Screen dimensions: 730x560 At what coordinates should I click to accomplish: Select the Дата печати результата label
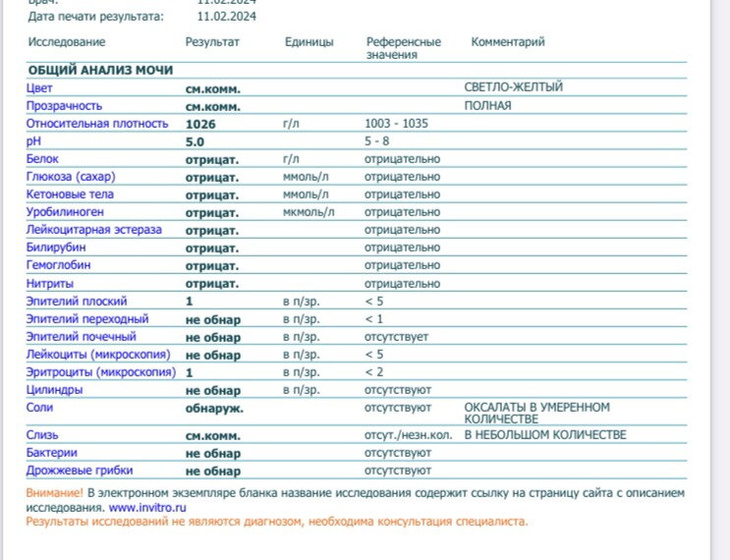(96, 16)
